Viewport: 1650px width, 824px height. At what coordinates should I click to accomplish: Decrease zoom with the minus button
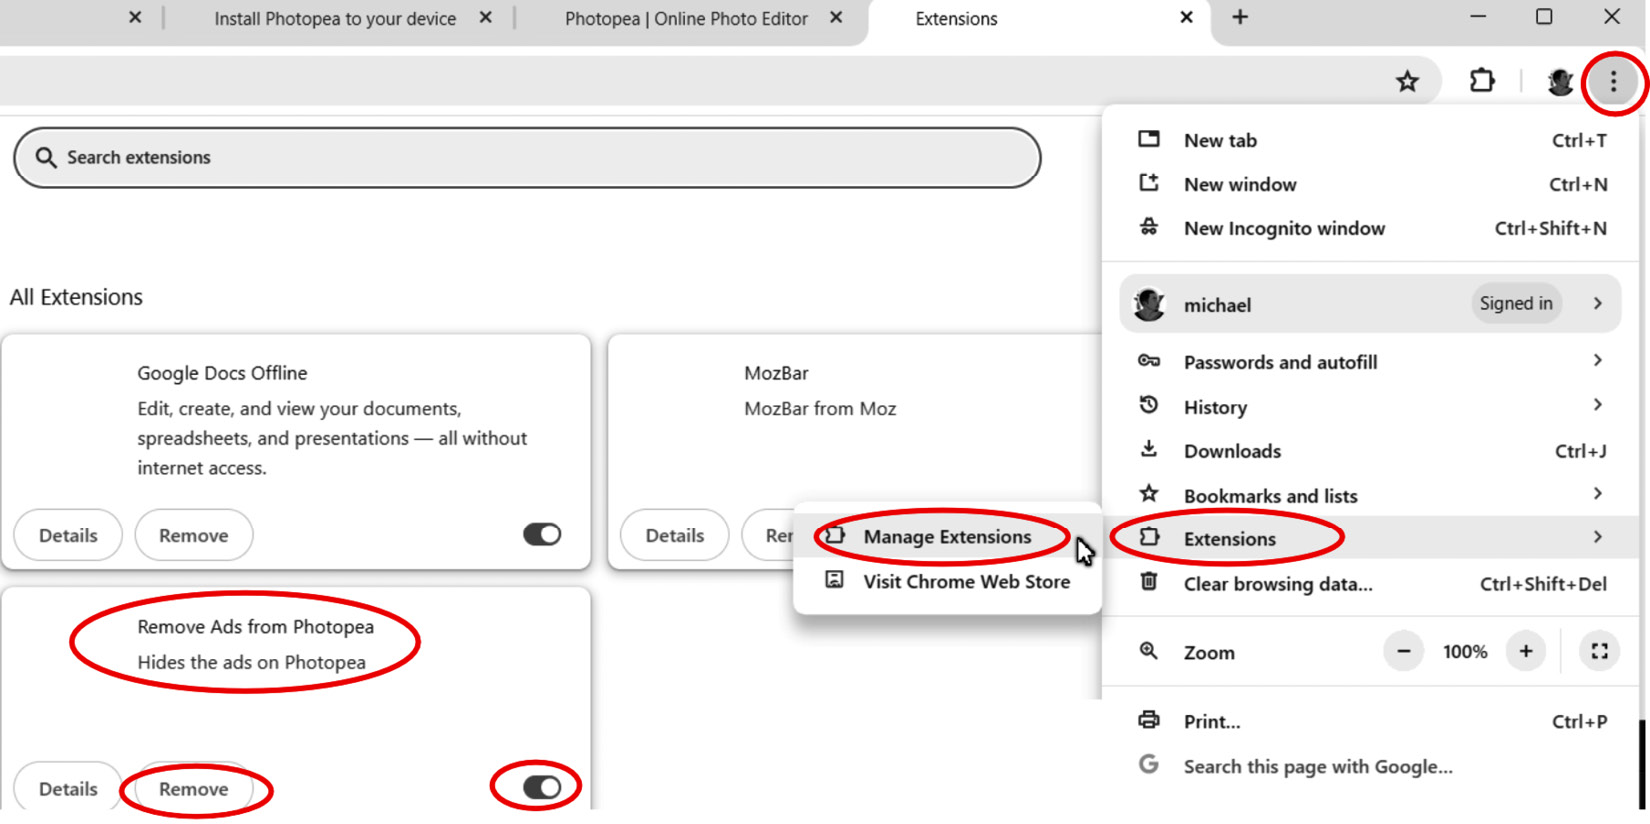[1403, 651]
